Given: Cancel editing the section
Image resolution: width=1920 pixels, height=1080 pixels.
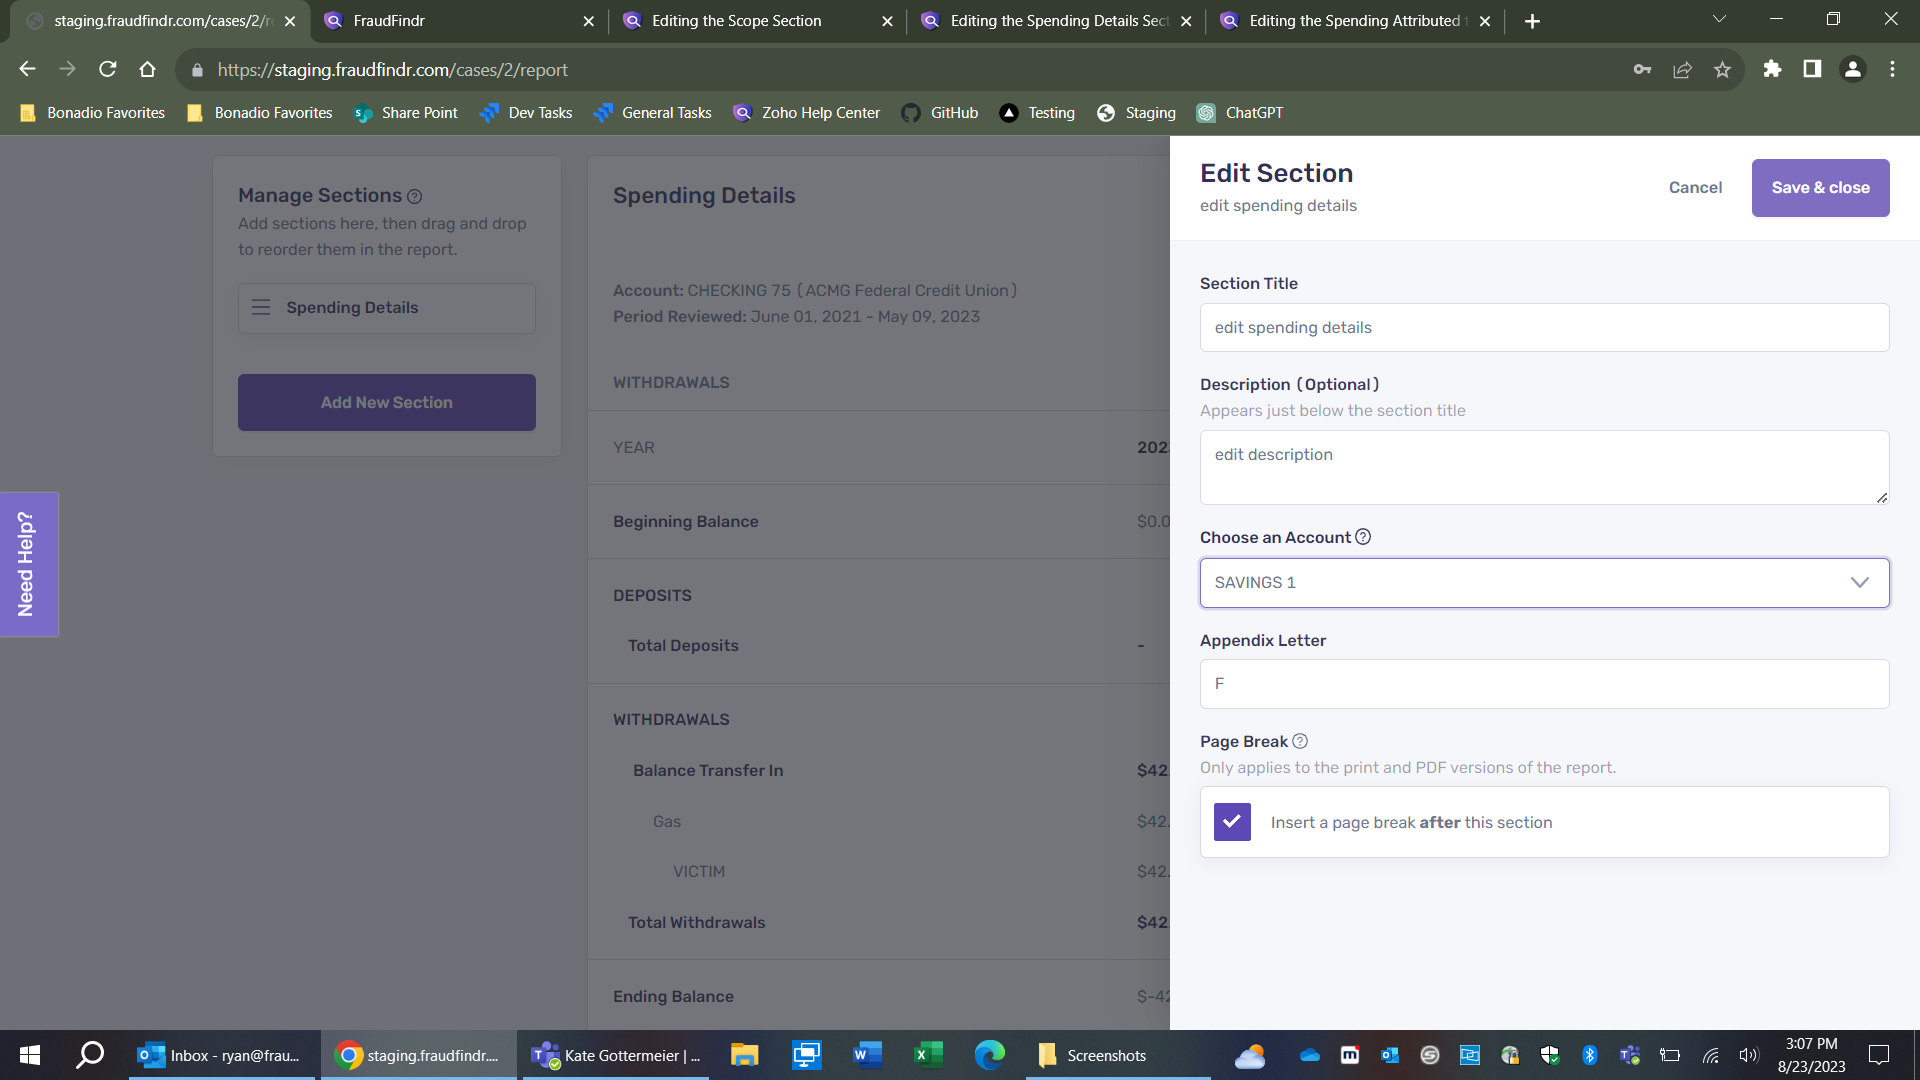Looking at the screenshot, I should (x=1695, y=188).
